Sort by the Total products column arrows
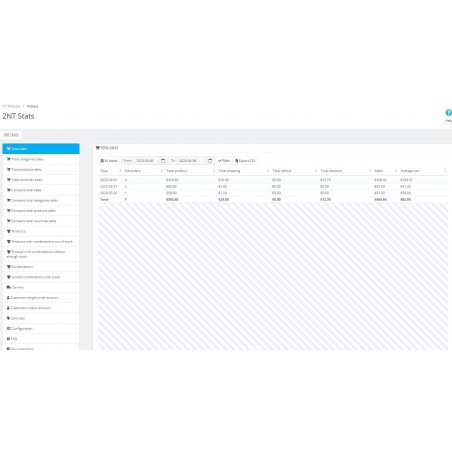 pos(214,171)
